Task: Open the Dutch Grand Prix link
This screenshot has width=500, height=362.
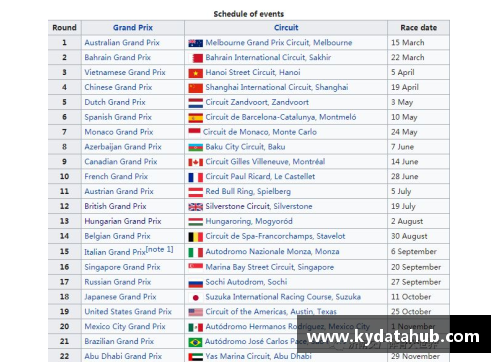Action: (x=115, y=102)
